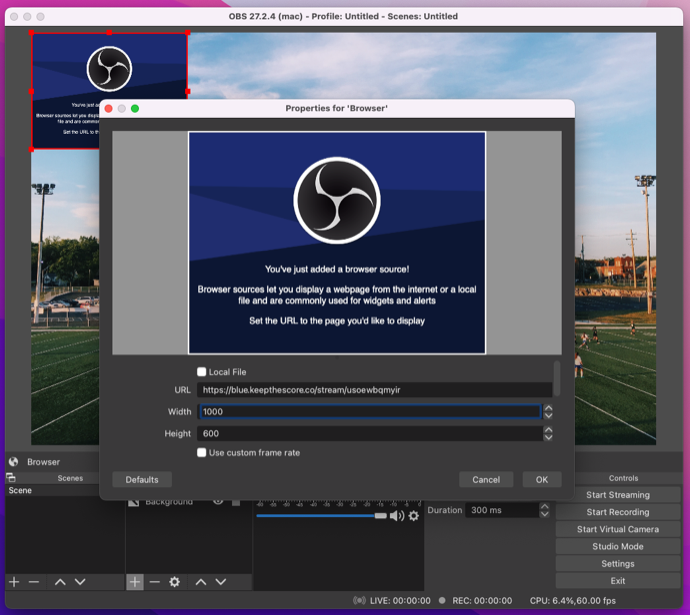Click the Duration 300 ms field
690x615 pixels.
(502, 510)
